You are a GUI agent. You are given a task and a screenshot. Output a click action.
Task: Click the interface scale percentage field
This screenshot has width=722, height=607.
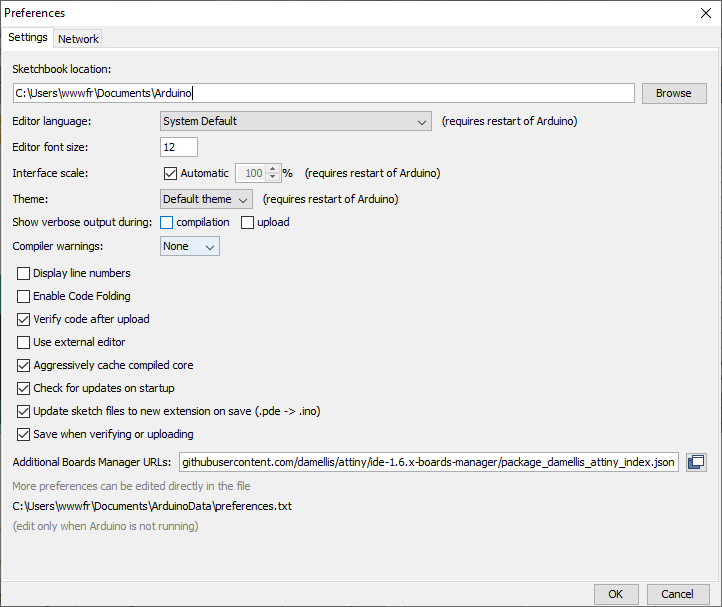click(251, 173)
